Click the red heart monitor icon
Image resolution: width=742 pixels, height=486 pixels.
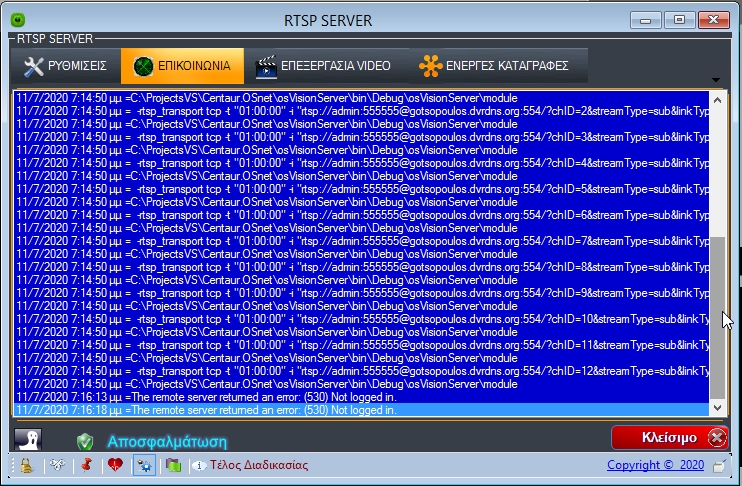115,465
